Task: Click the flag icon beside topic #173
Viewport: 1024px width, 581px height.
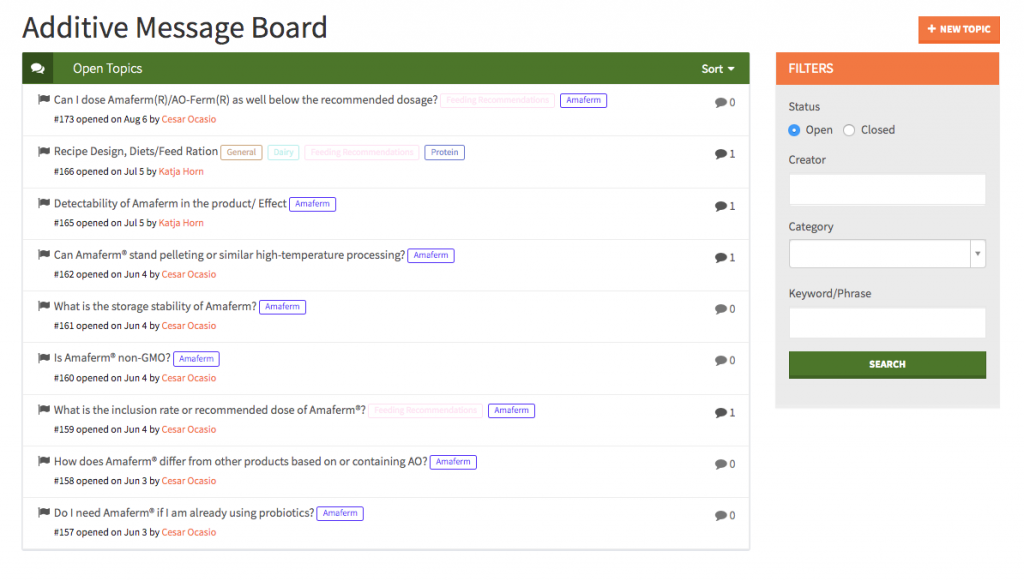Action: point(44,99)
